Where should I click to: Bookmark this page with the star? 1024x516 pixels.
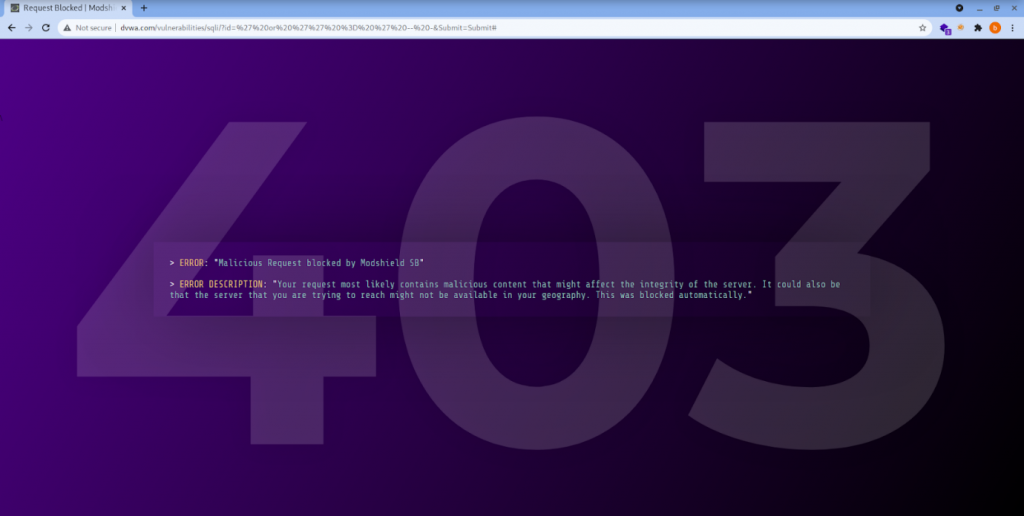pos(922,28)
